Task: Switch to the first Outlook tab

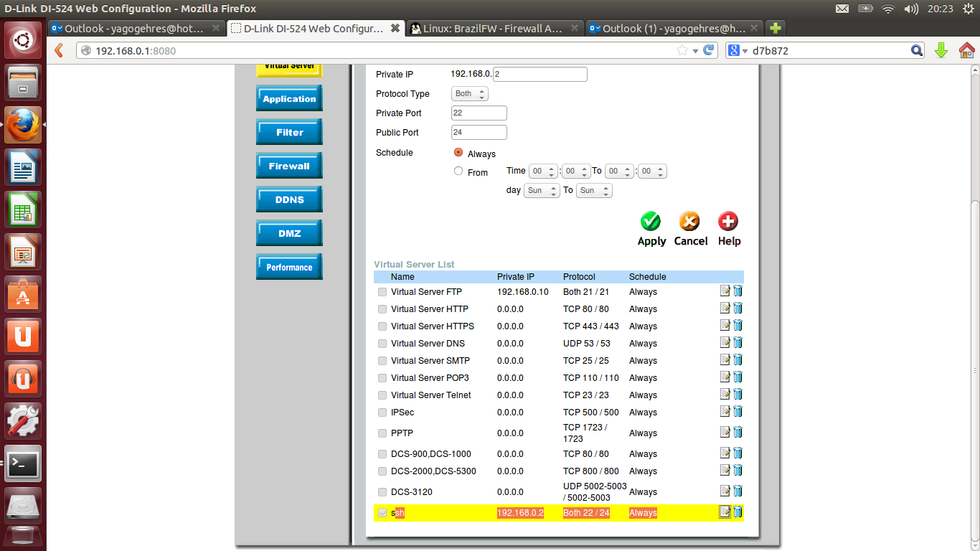Action: pos(136,28)
